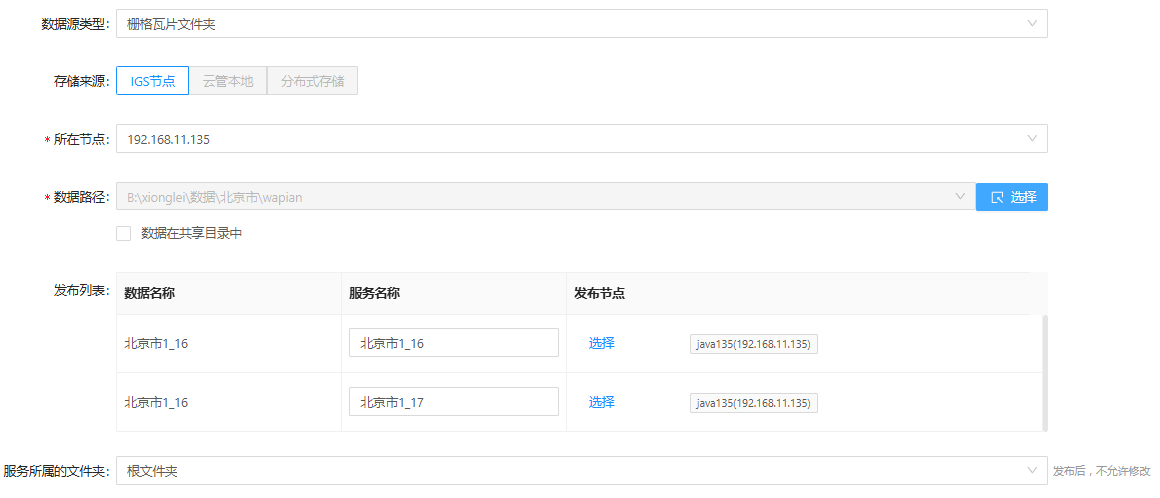
Task: Click the blue 选择 button for data path
Action: click(x=1011, y=197)
